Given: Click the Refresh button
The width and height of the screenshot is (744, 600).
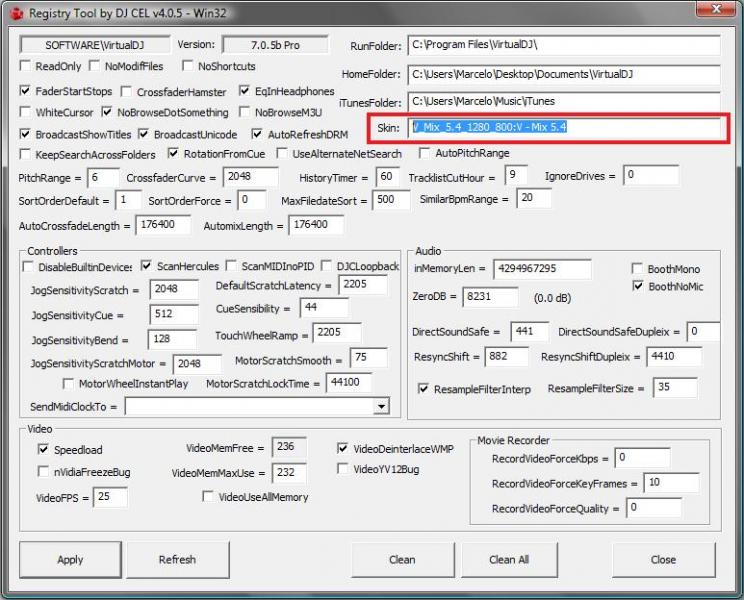Looking at the screenshot, I should 177,560.
